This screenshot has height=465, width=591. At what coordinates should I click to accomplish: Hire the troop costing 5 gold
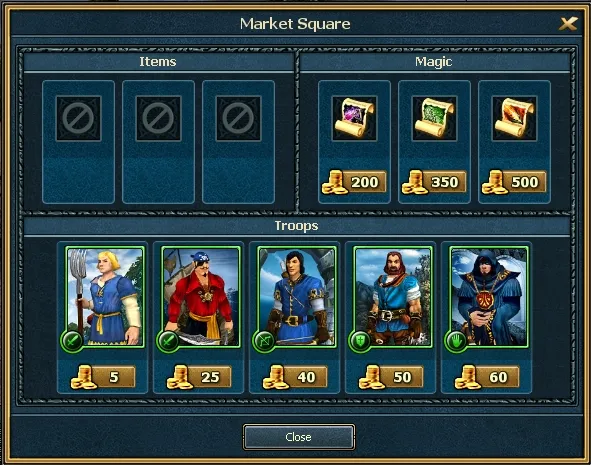click(x=103, y=377)
